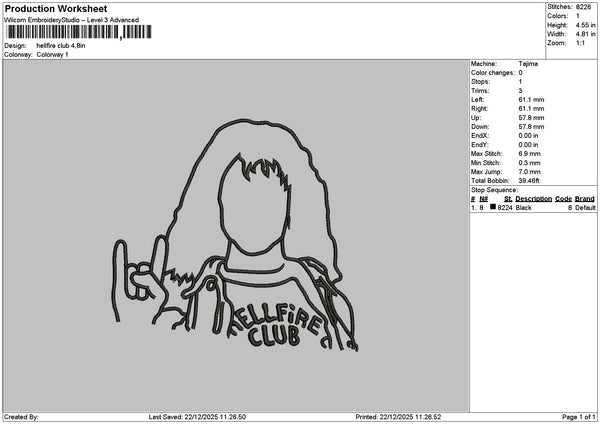This screenshot has height=424, width=600.
Task: Click the Stitches value 8226
Action: (583, 7)
